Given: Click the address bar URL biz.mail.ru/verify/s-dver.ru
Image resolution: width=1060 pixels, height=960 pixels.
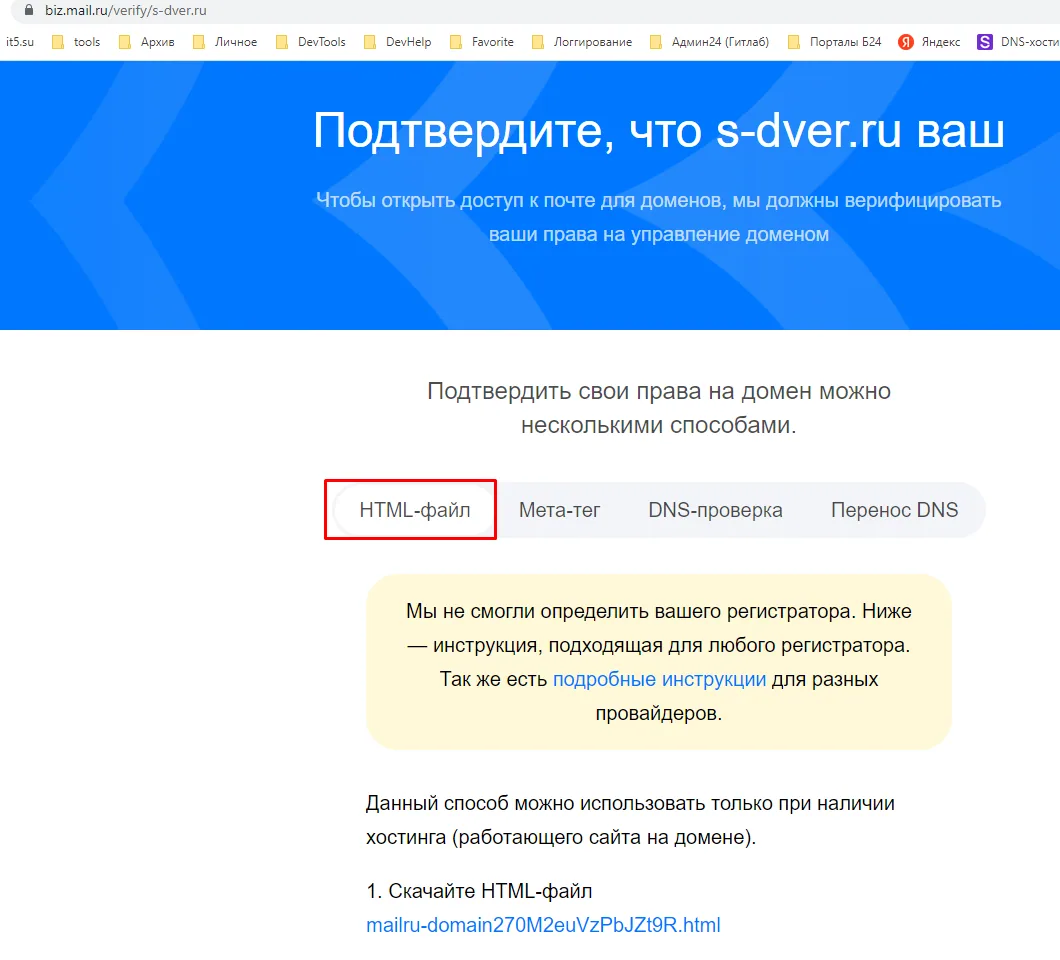Looking at the screenshot, I should 126,10.
